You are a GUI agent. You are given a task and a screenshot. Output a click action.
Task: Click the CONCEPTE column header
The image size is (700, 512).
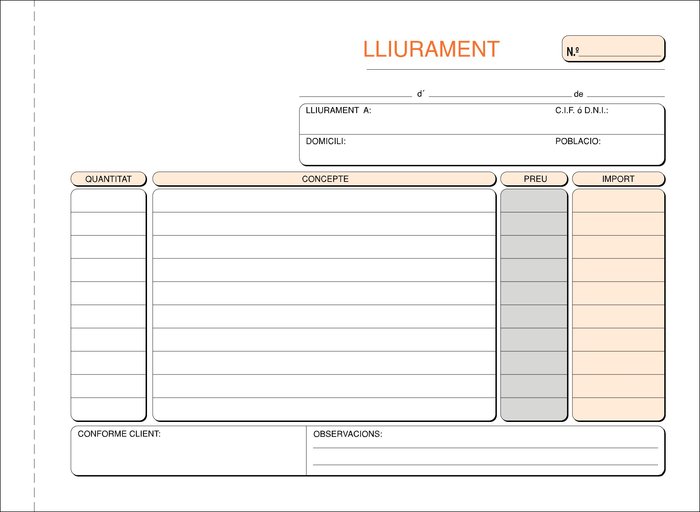[x=324, y=179]
